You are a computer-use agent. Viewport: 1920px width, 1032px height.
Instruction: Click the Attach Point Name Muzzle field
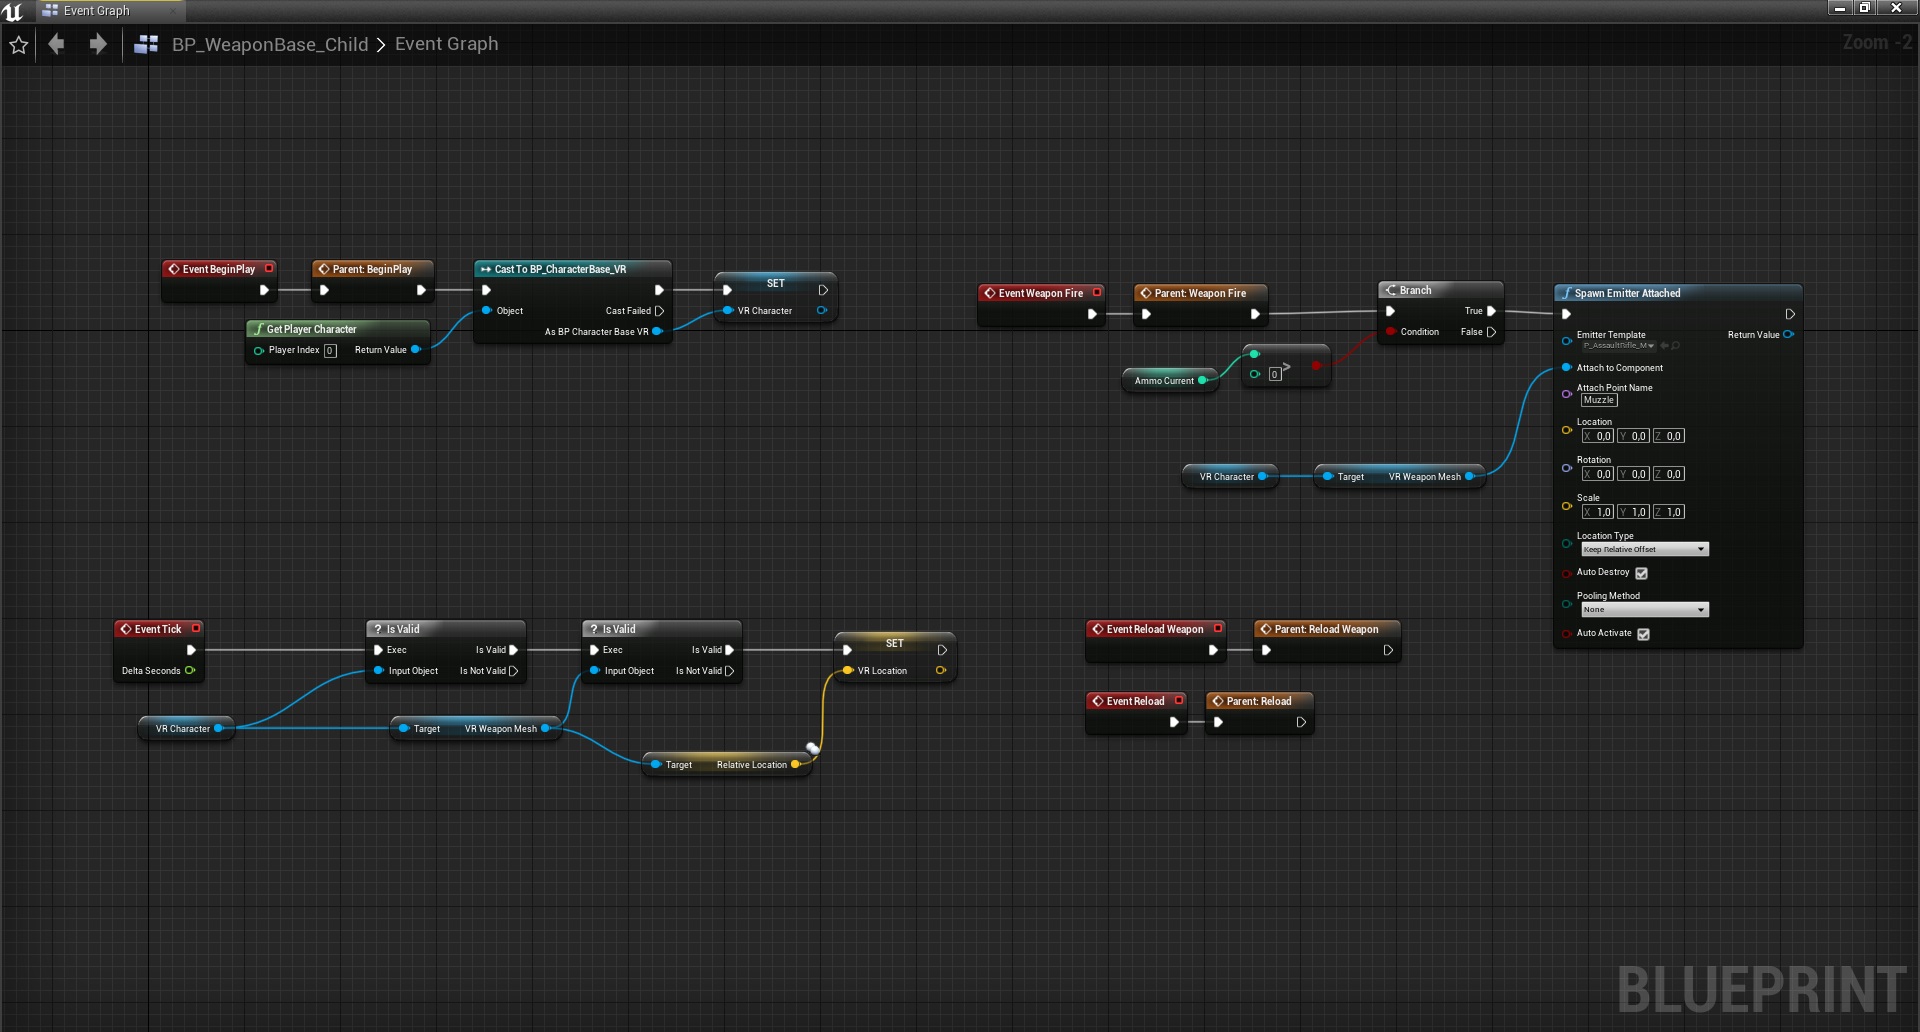1598,400
